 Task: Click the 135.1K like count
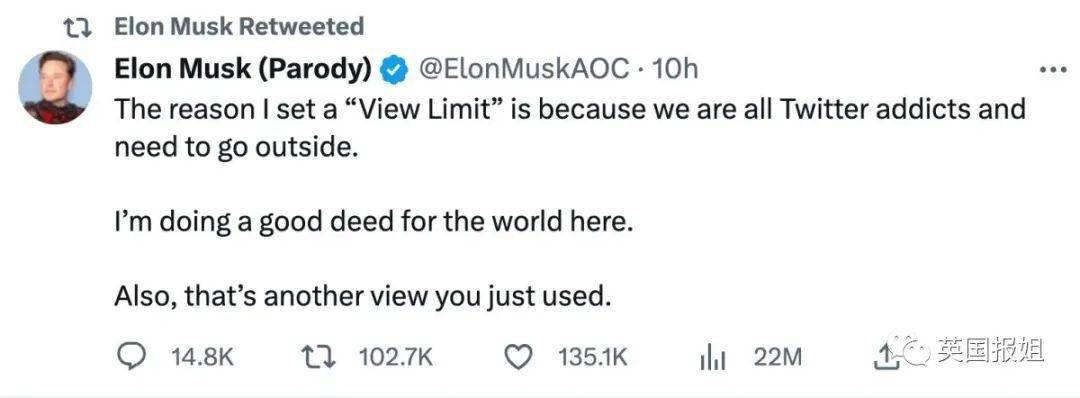tap(593, 357)
